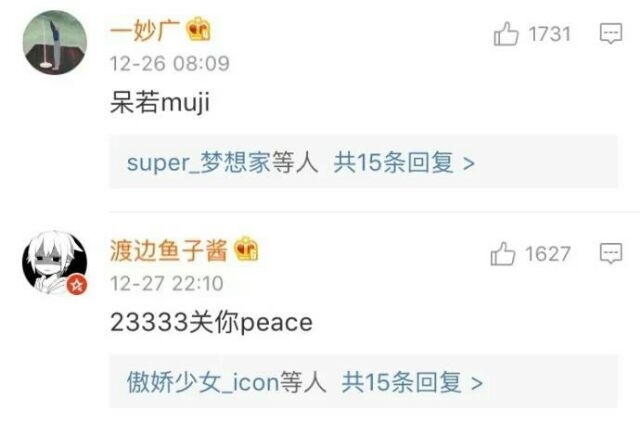Tap the timestamp 12-27 22:10
The width and height of the screenshot is (640, 421).
[x=167, y=283]
